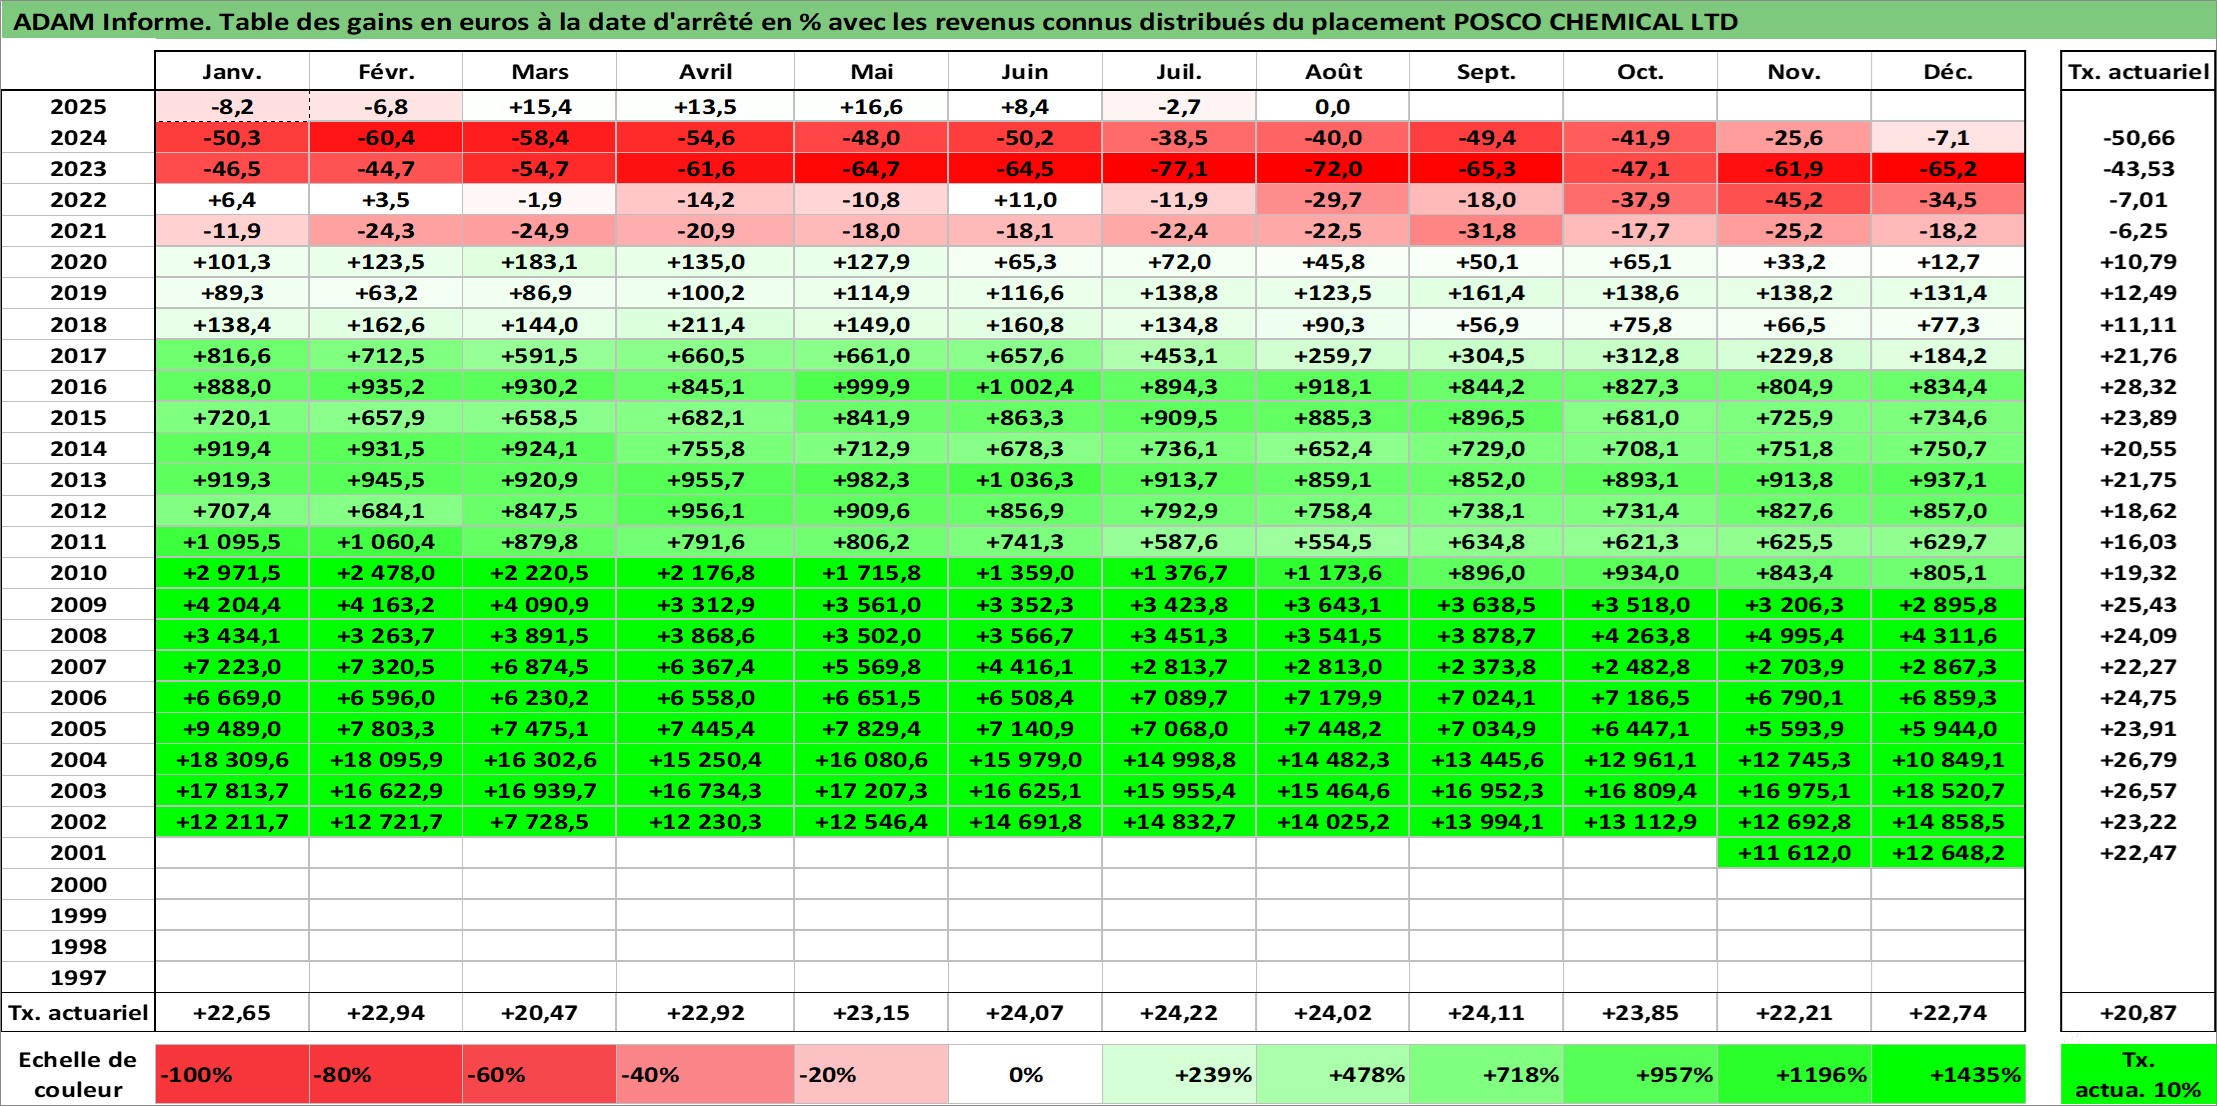Image resolution: width=2217 pixels, height=1106 pixels.
Task: Select the +18 309,6 cell in 2004 row
Action: pyautogui.click(x=232, y=760)
